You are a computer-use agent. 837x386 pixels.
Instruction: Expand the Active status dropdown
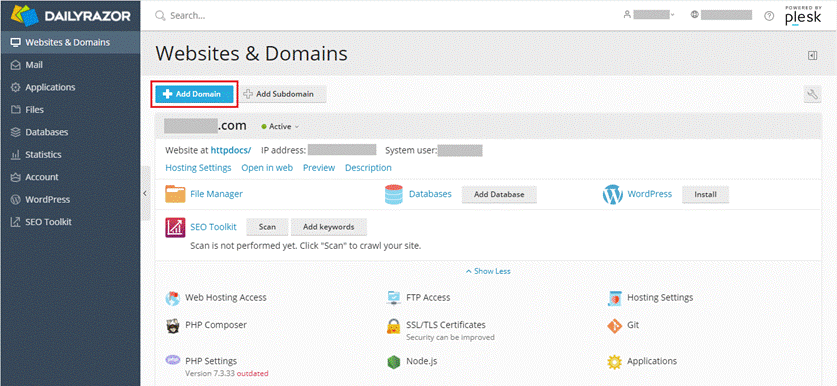[x=280, y=127]
